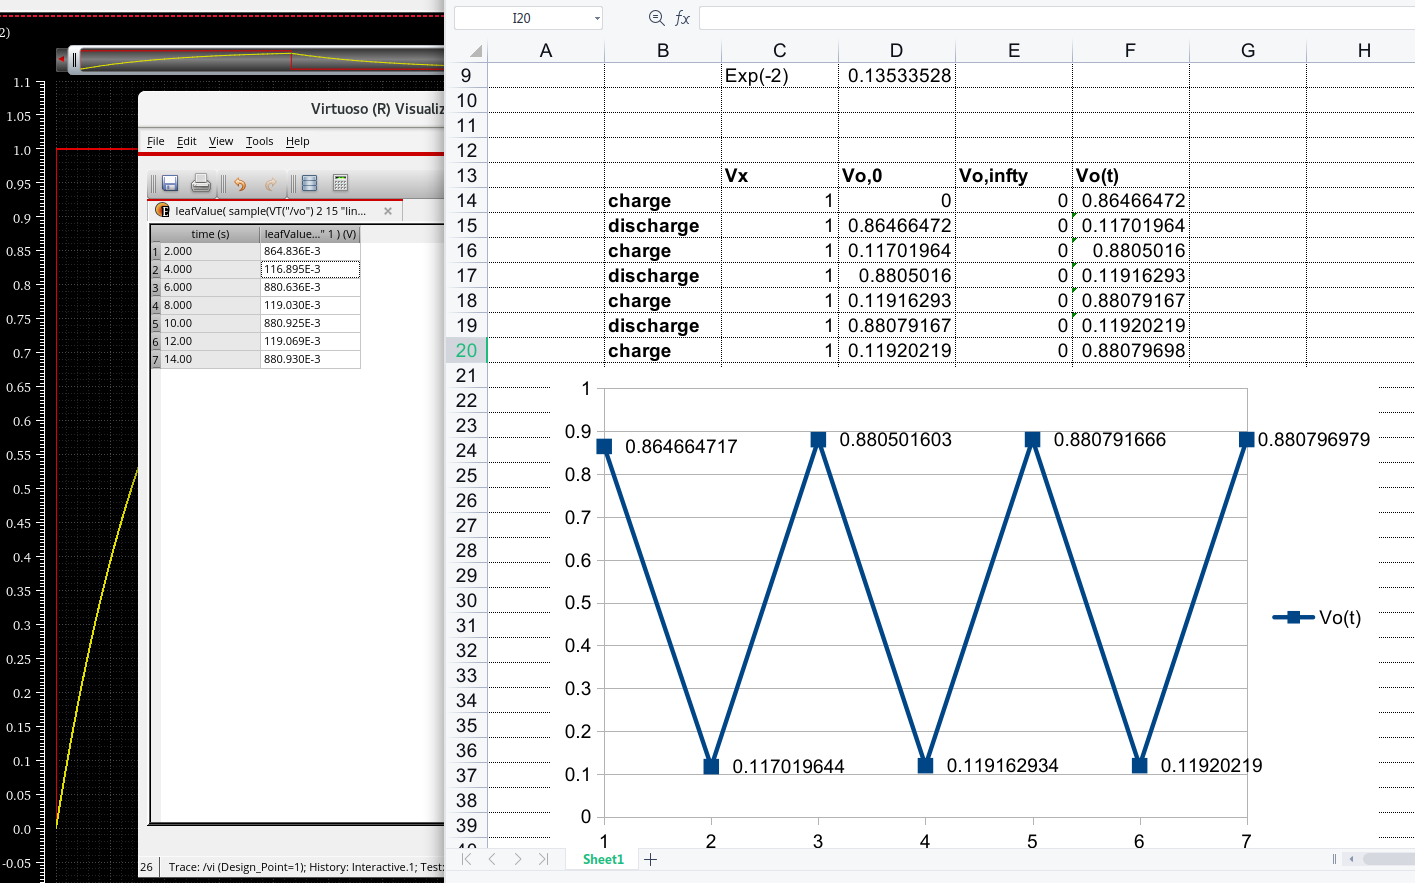Image resolution: width=1415 pixels, height=883 pixels.
Task: Open the Name Box dropdown arrow
Action: coord(597,18)
